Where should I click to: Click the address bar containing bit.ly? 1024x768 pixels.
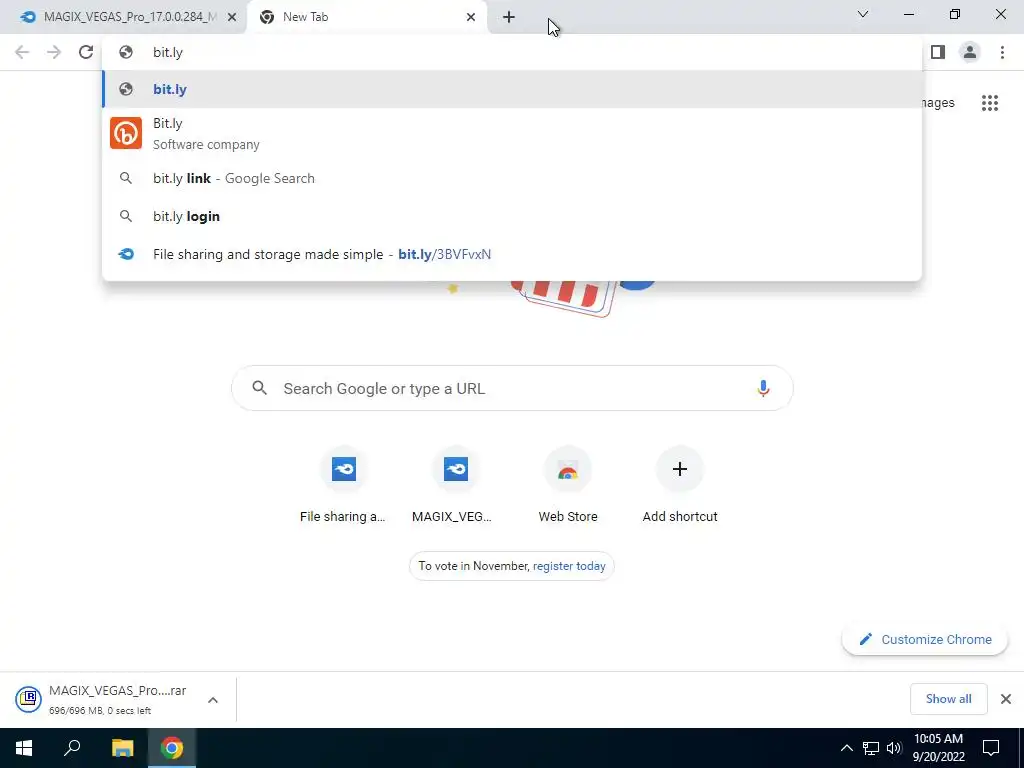(512, 52)
